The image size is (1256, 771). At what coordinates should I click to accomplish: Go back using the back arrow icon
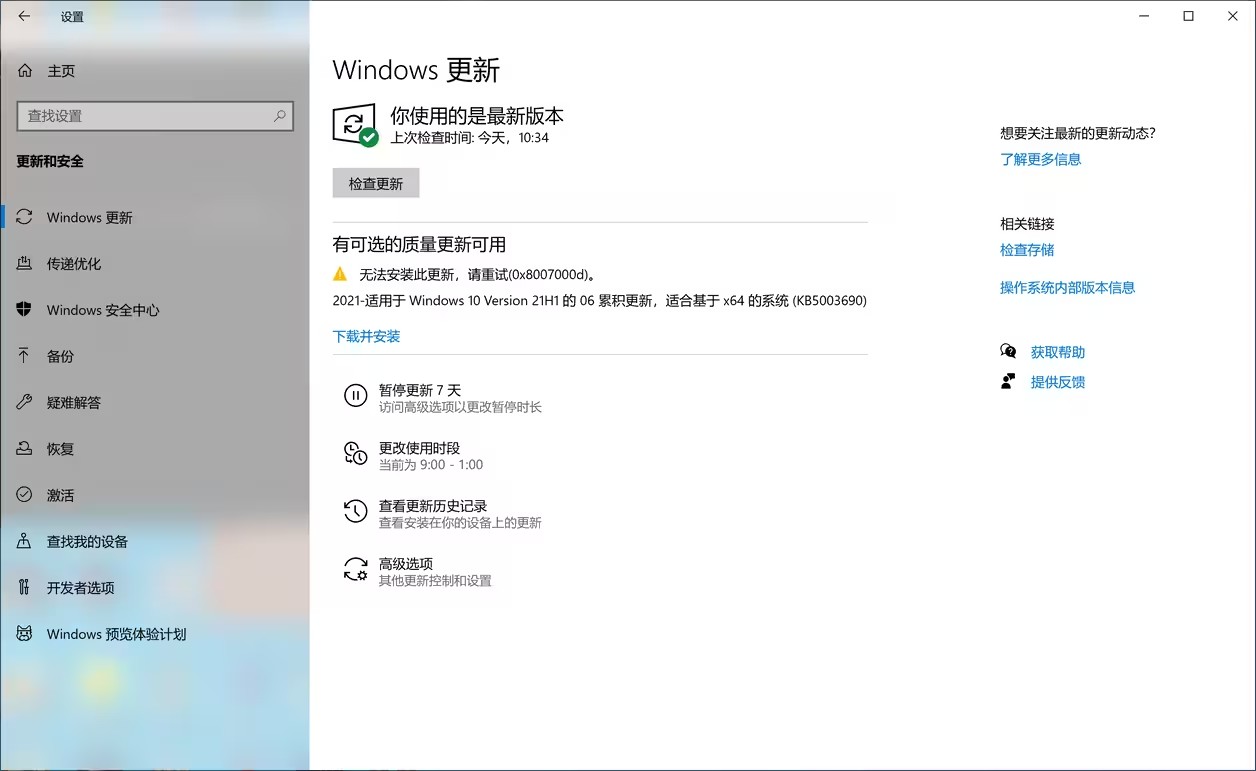point(24,16)
